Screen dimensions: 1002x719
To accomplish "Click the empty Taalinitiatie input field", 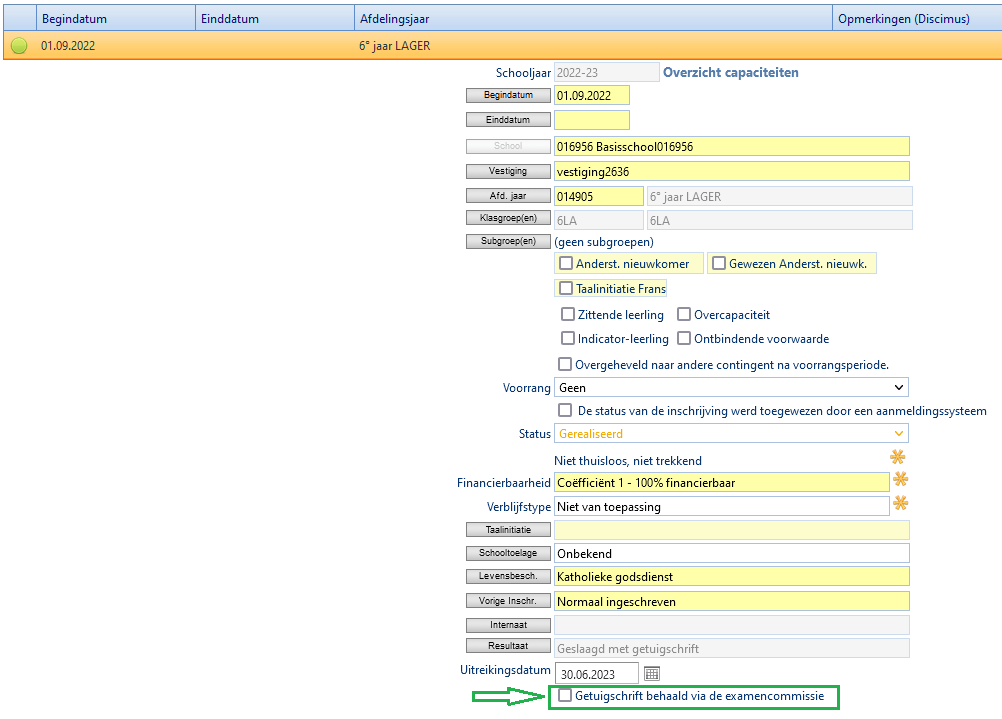I will [x=732, y=530].
